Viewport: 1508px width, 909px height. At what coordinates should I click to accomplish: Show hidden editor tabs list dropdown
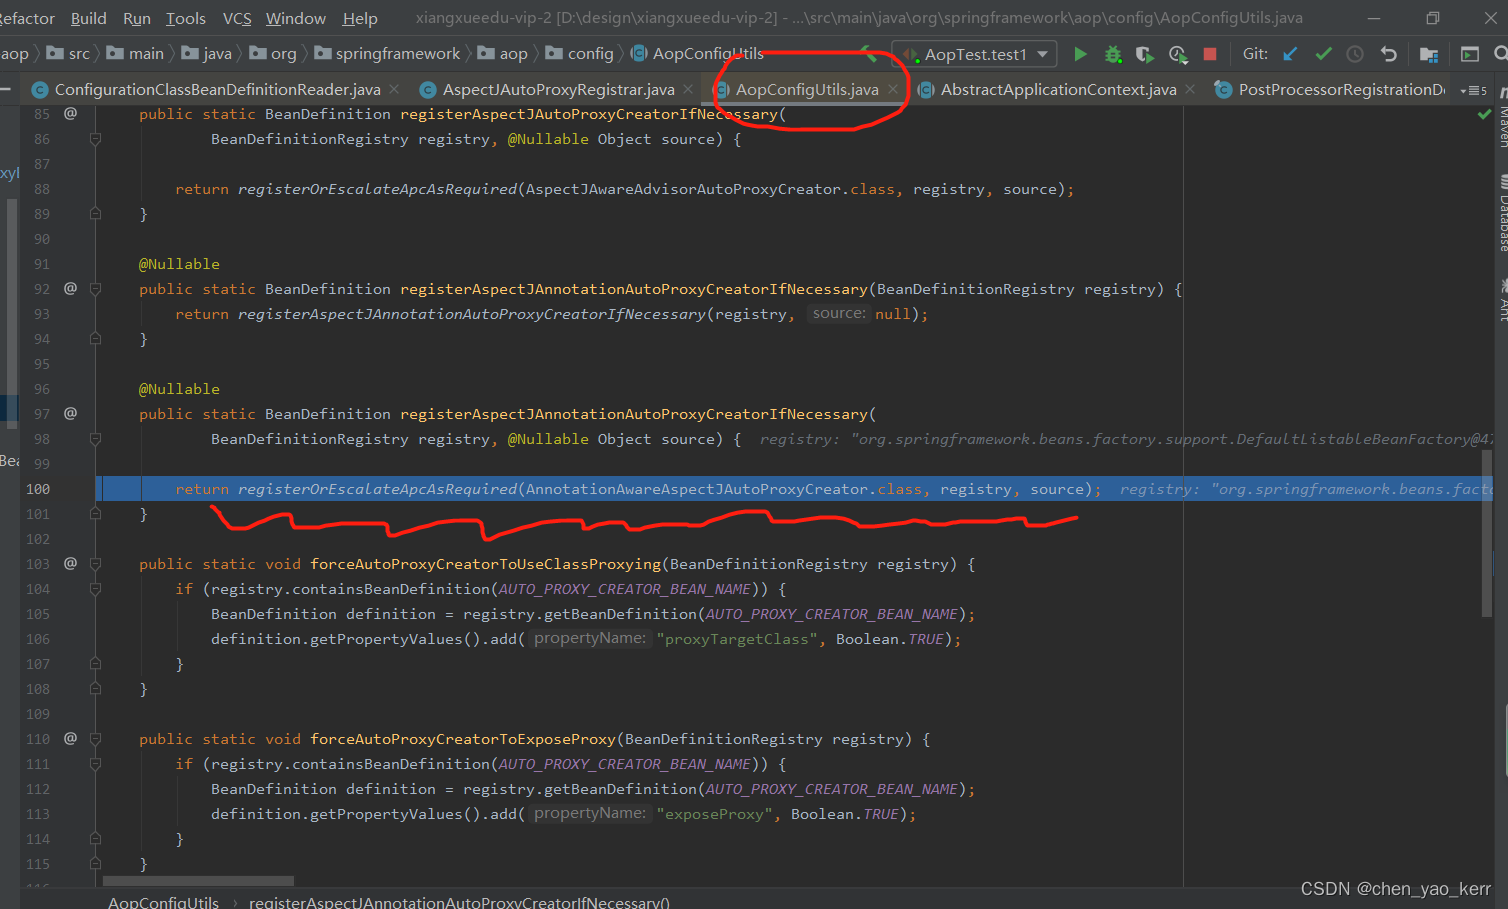tap(1473, 90)
